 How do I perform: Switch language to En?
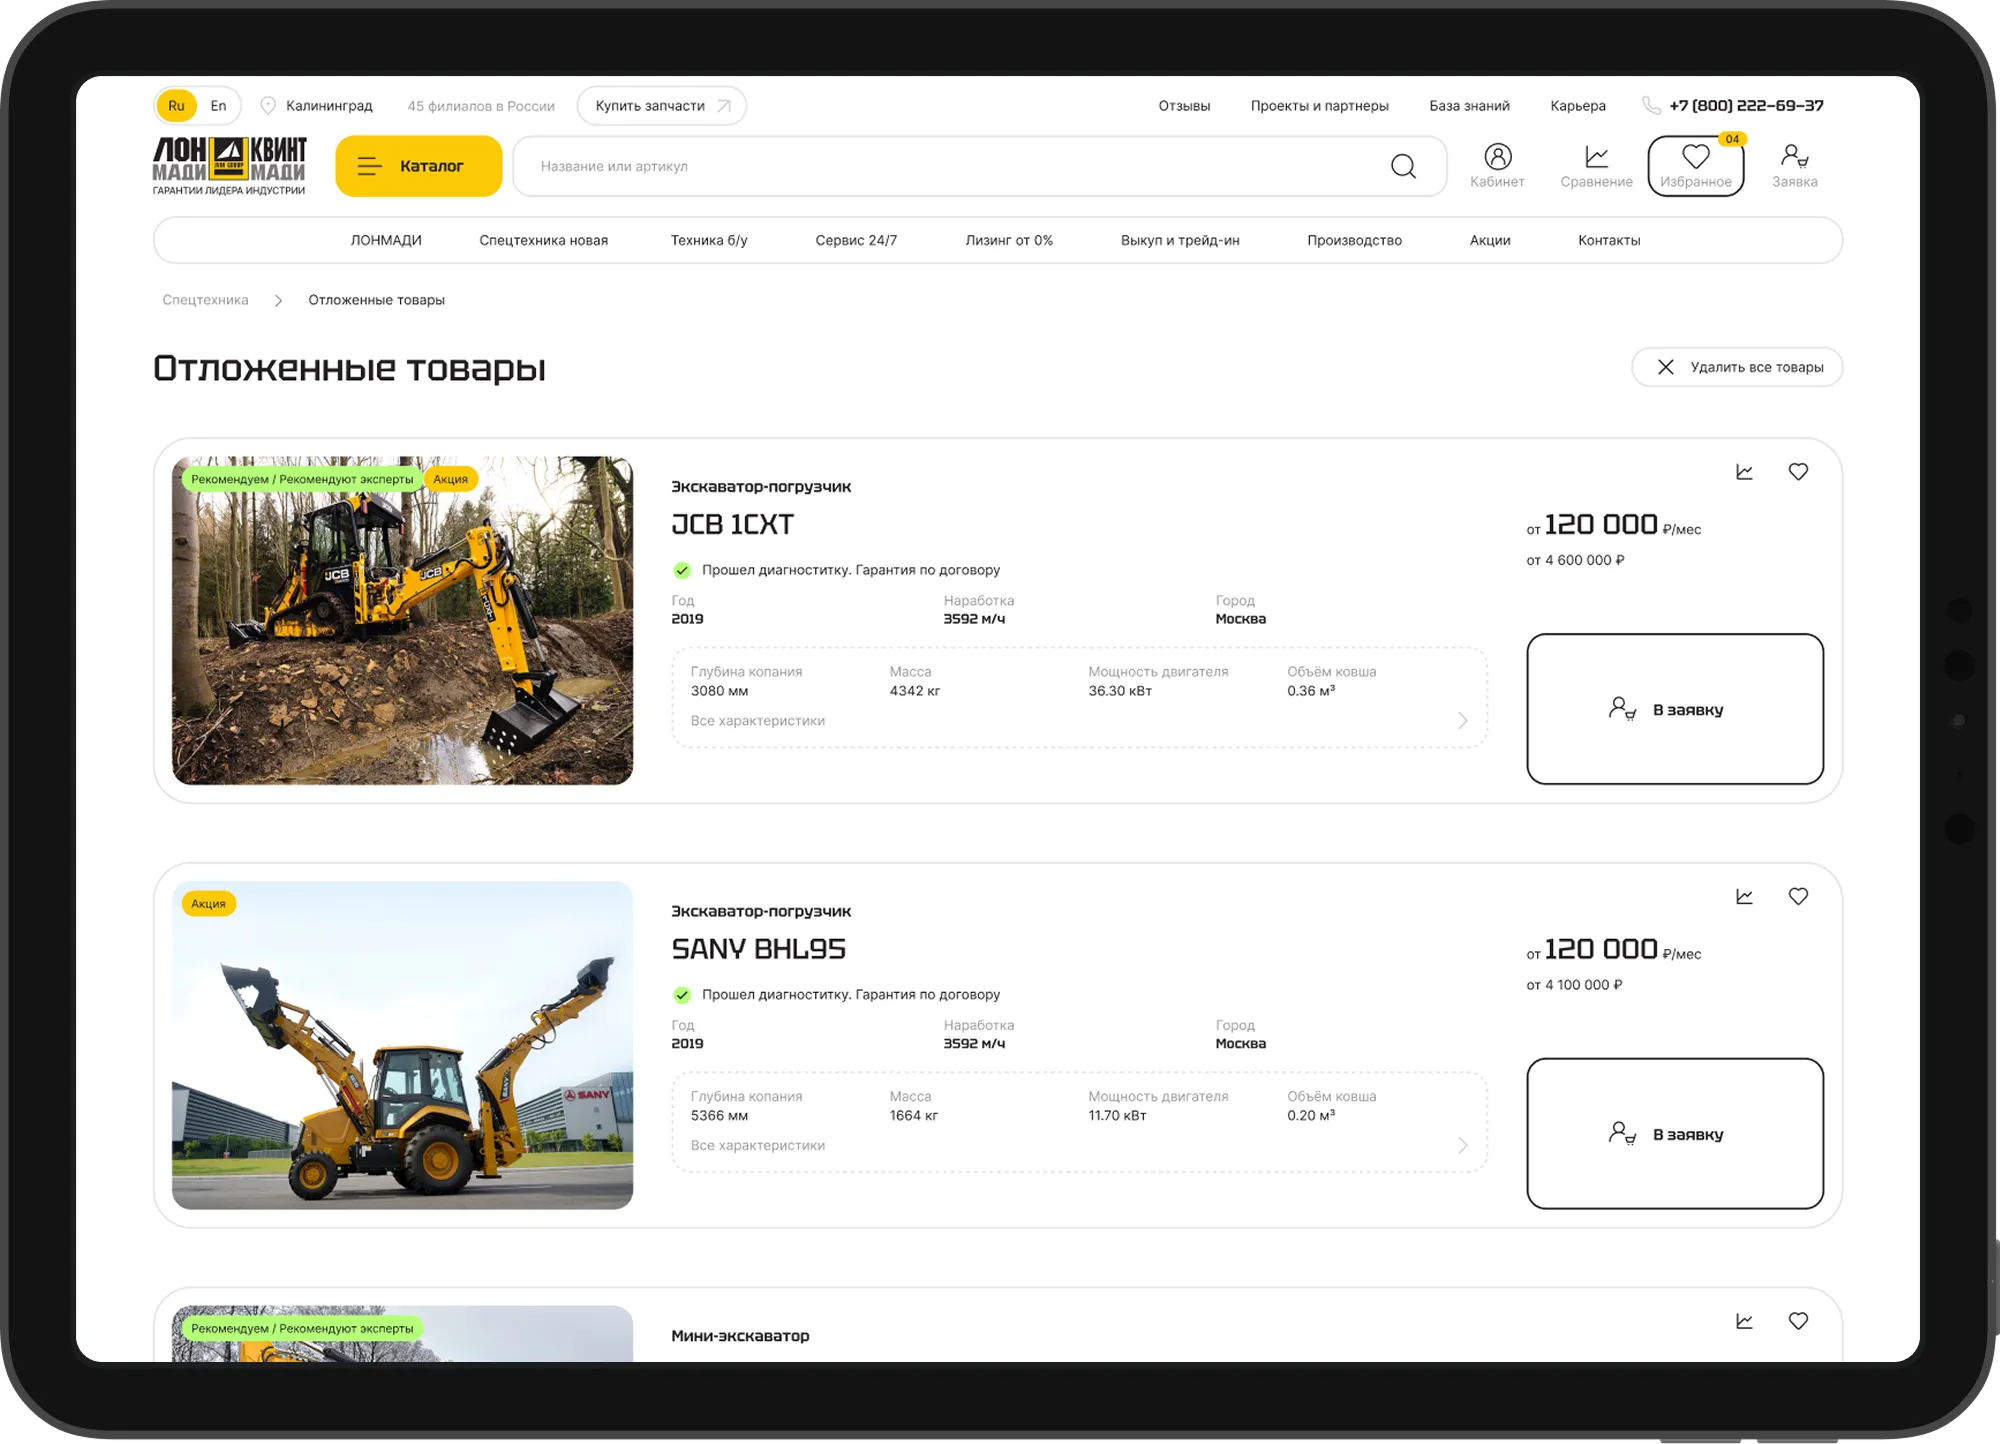218,106
